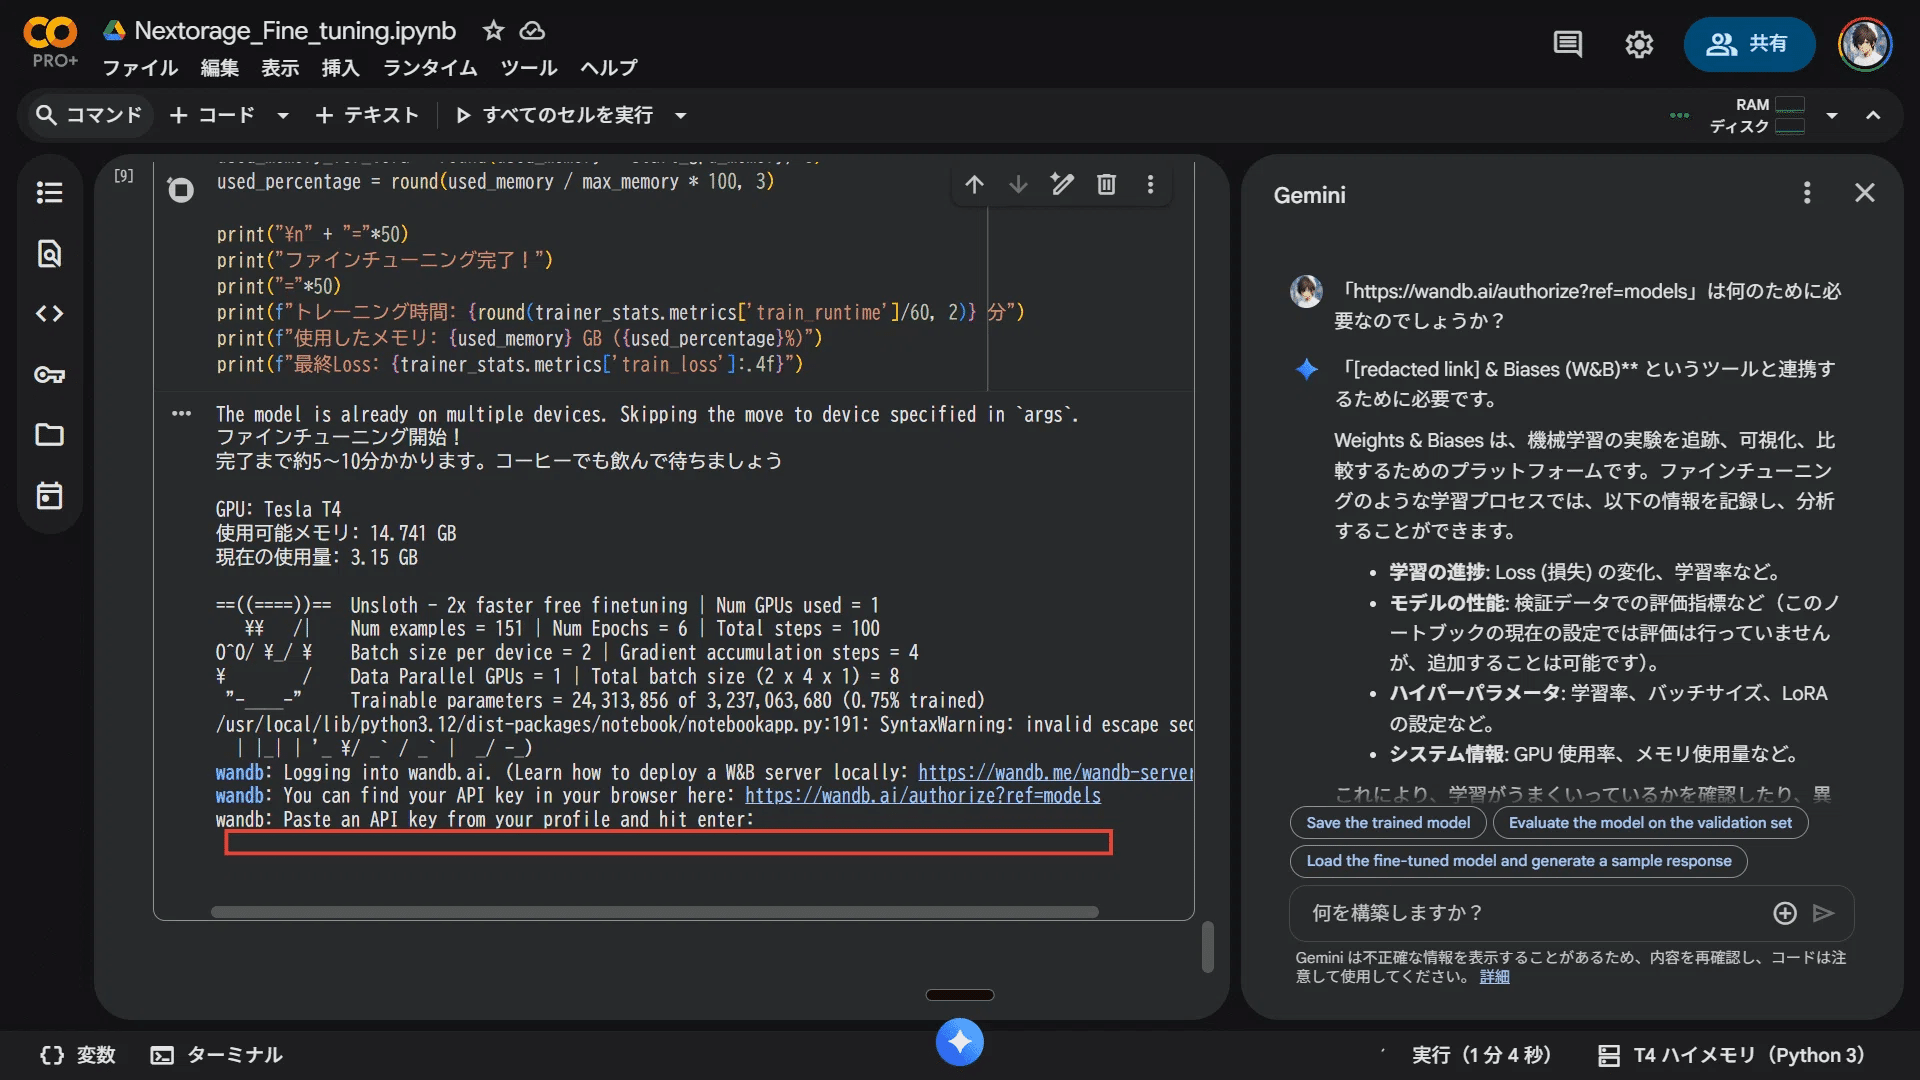Send the Gemini prompt
1920x1080 pixels.
(1824, 913)
